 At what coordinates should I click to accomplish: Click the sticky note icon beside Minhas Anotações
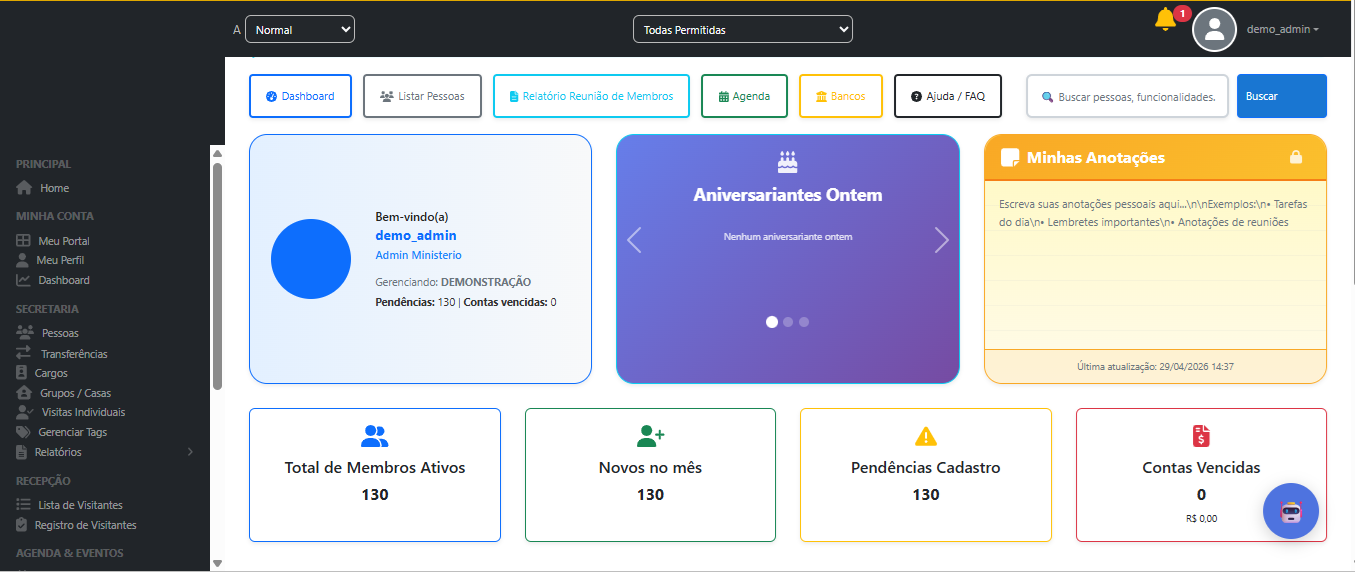pos(1010,157)
